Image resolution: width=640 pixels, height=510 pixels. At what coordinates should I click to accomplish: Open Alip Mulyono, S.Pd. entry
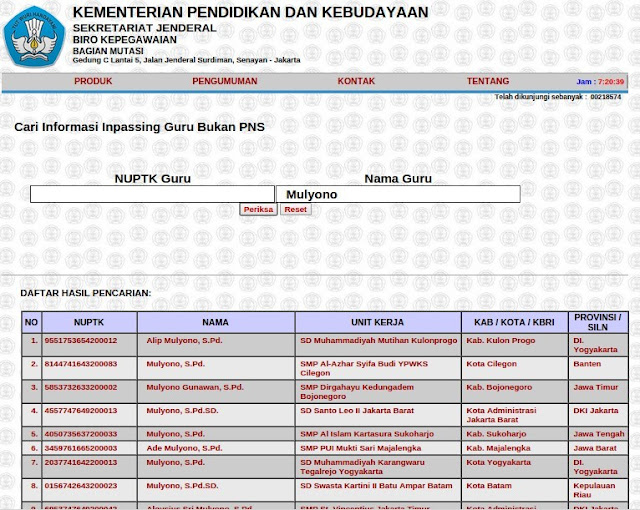[184, 340]
